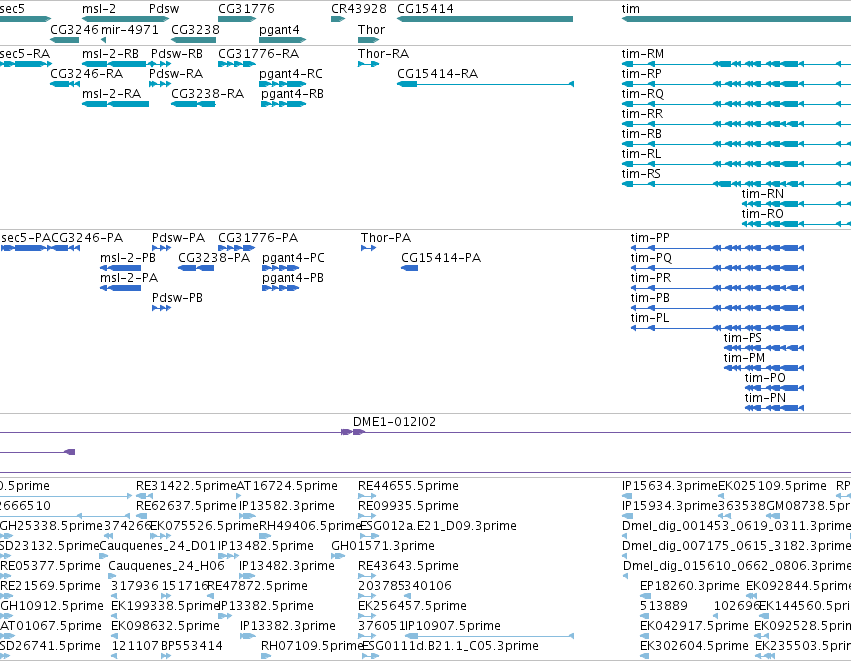Screen dimensions: 851x661
Task: Select the CG3238 gene label
Action: [195, 30]
